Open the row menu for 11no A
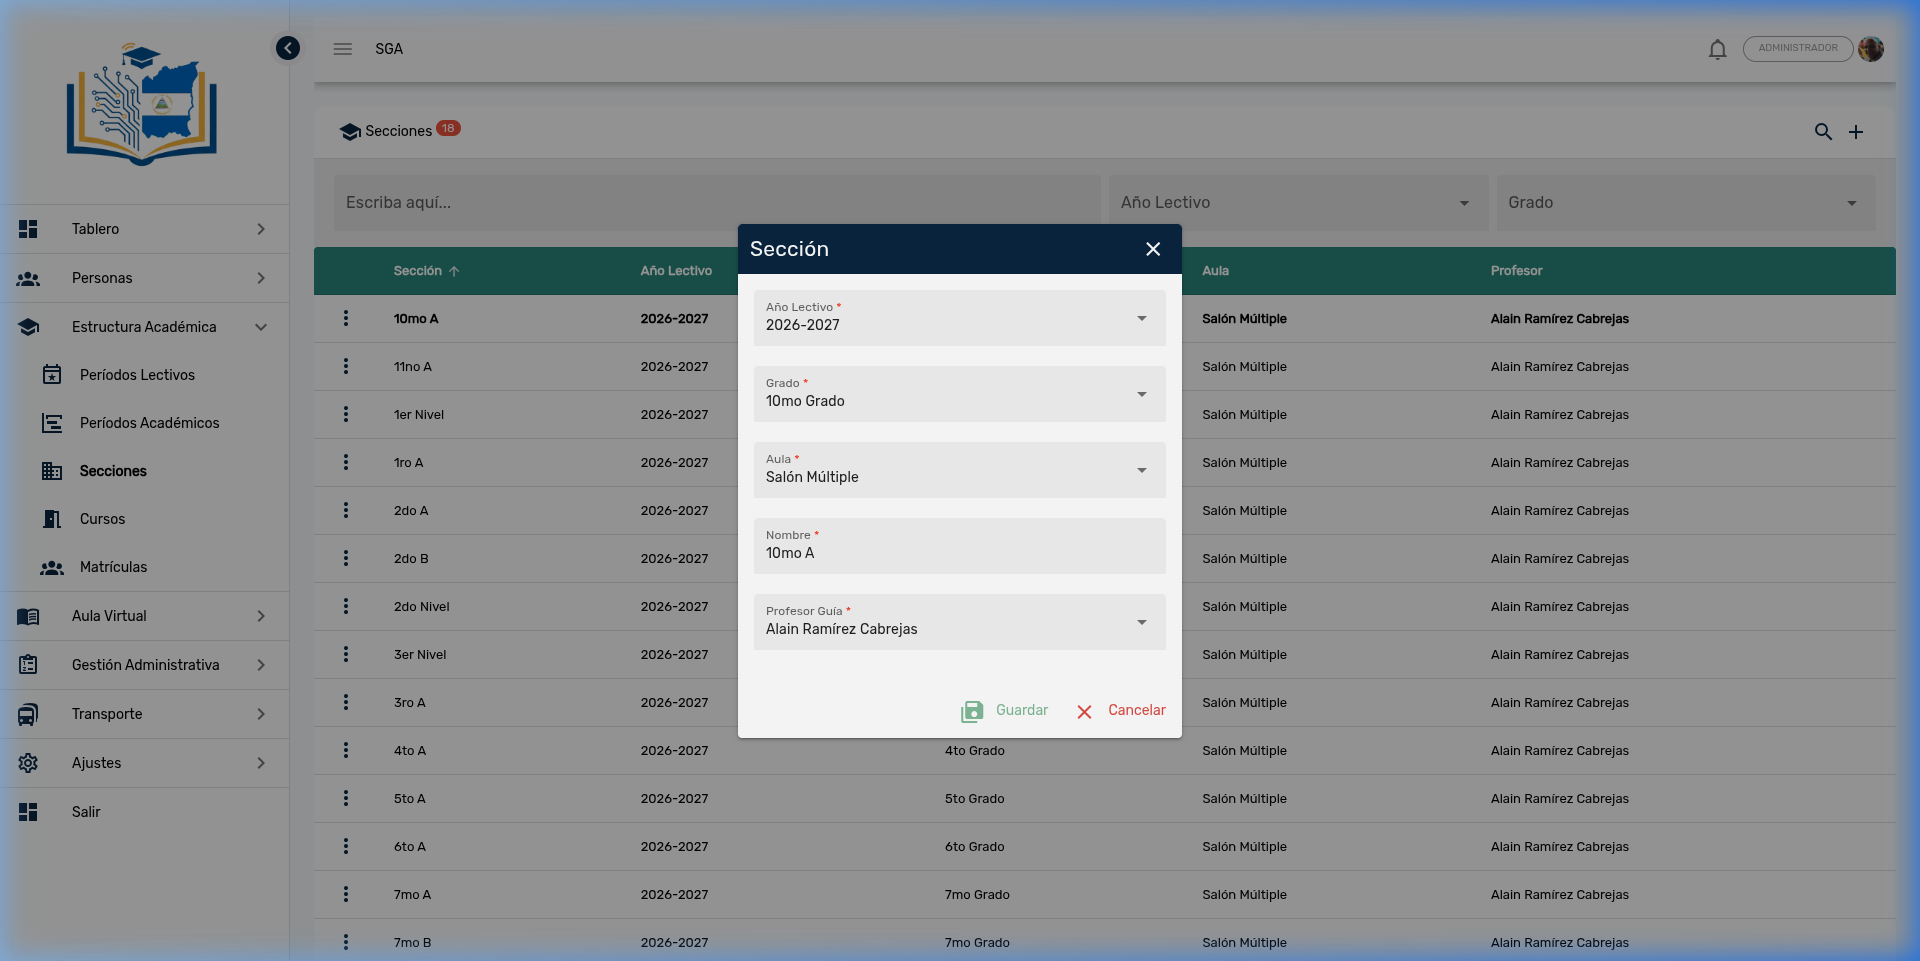 pyautogui.click(x=346, y=367)
